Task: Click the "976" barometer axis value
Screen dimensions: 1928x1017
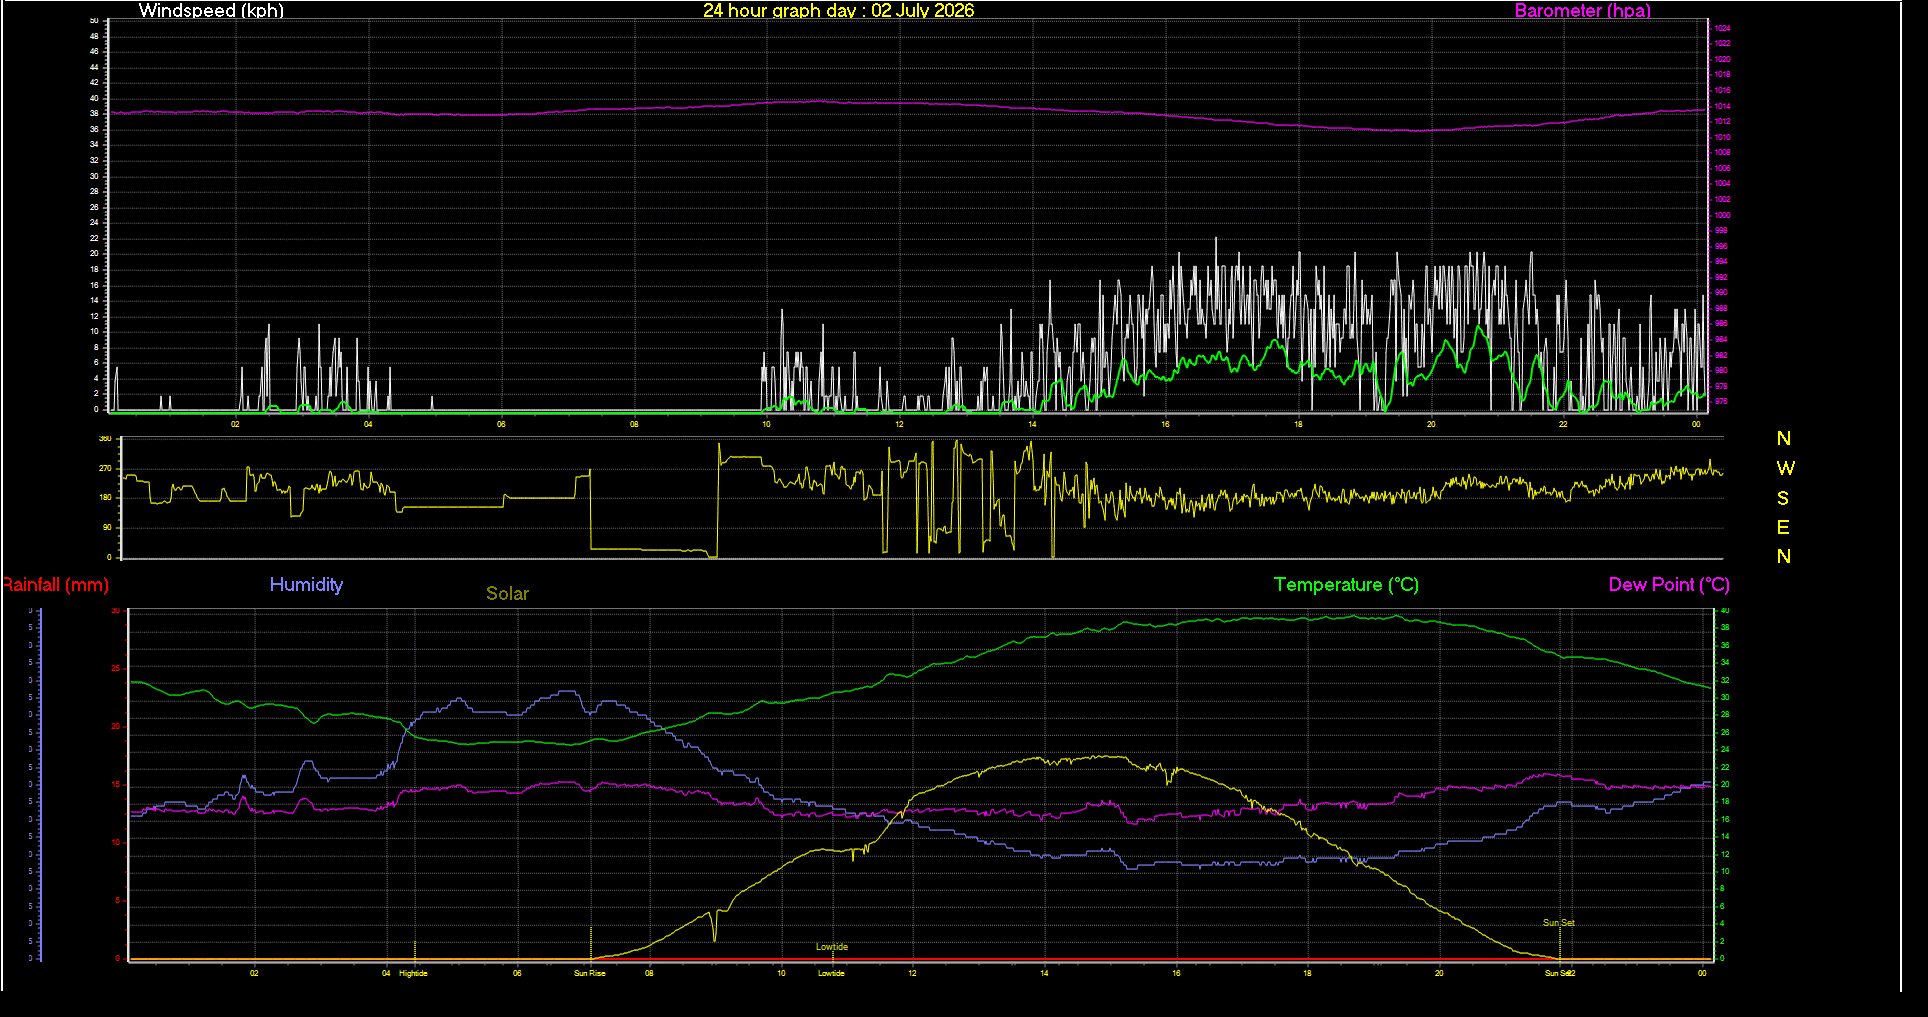Action: (x=1721, y=401)
